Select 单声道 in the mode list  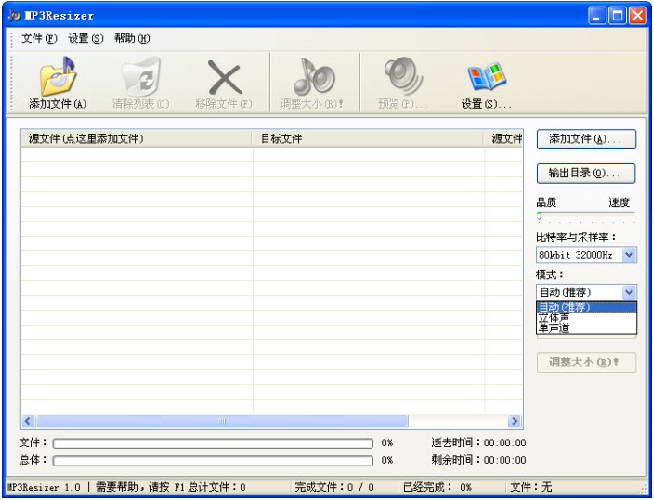point(586,328)
